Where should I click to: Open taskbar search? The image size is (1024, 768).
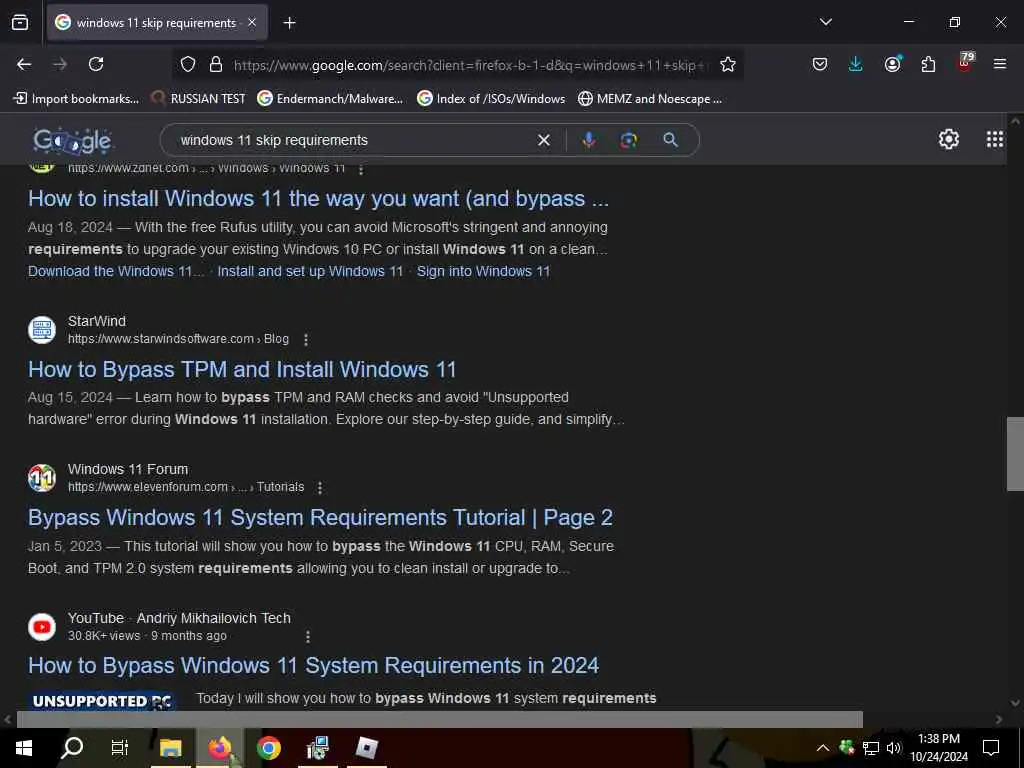tap(72, 748)
